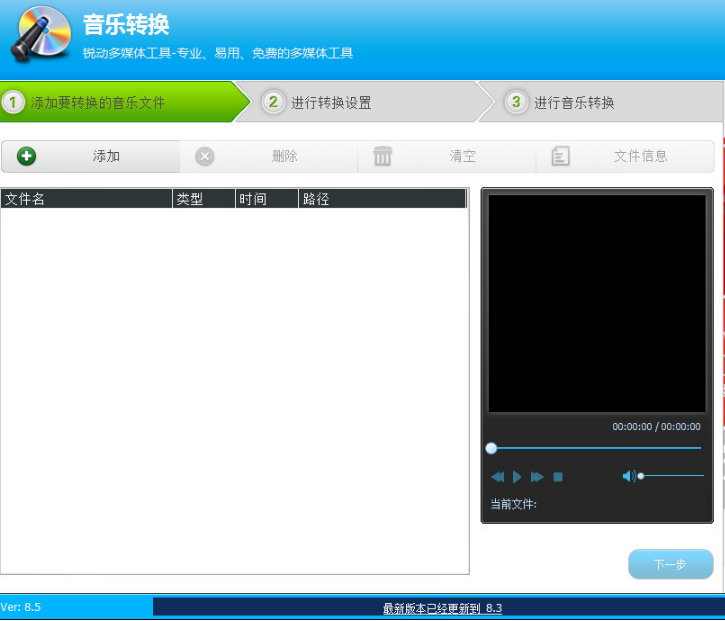Screen dimensions: 725x621
Task: Click the 路径 column header
Action: (x=382, y=199)
